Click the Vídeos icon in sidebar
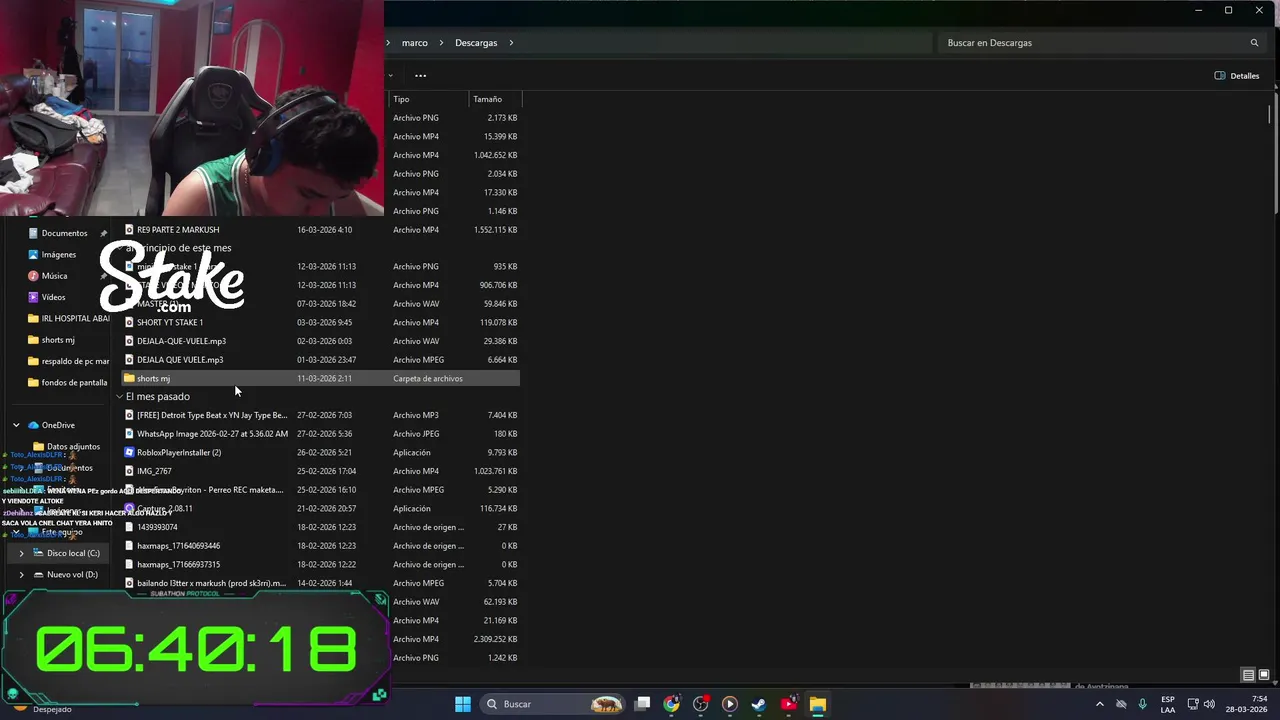 (x=33, y=297)
